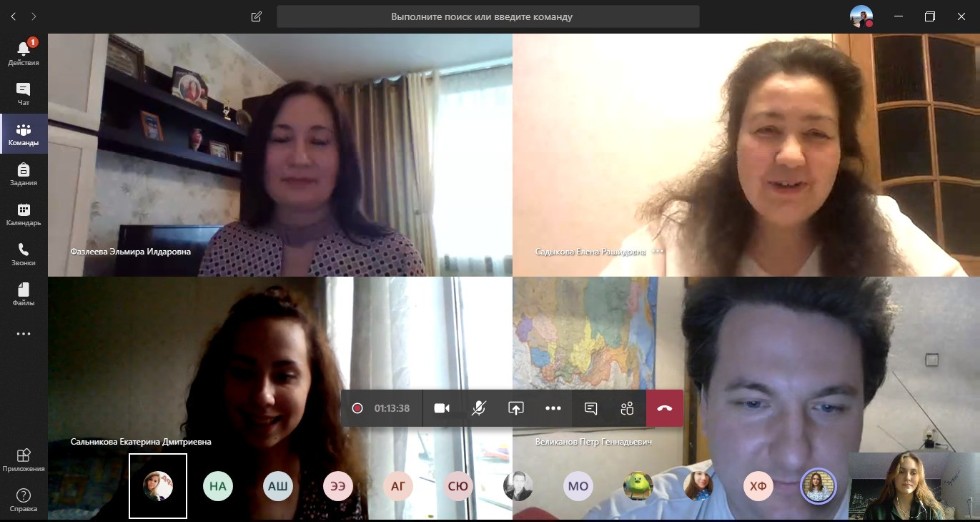Image resolution: width=980 pixels, height=522 pixels.
Task: Toggle the meeting chat panel
Action: [x=591, y=408]
